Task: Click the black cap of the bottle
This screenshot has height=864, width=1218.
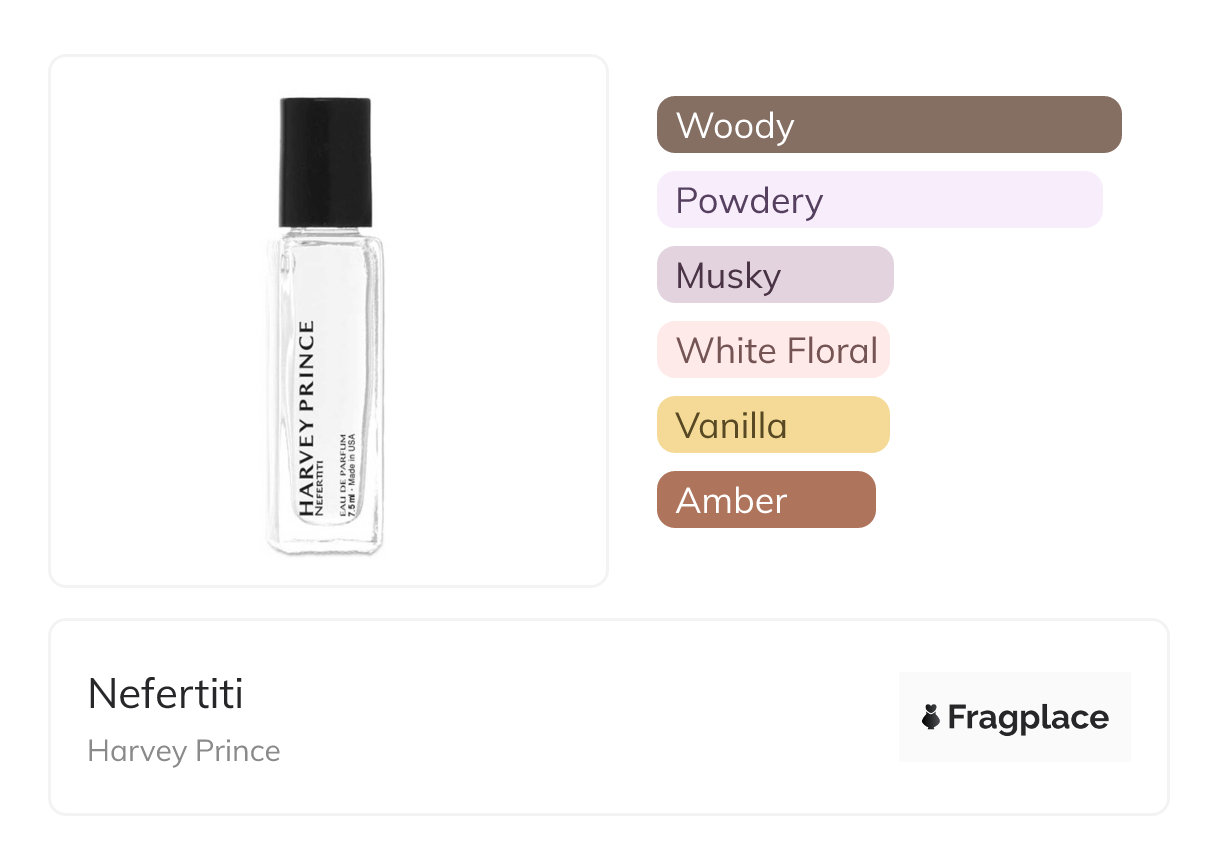Action: tap(326, 160)
